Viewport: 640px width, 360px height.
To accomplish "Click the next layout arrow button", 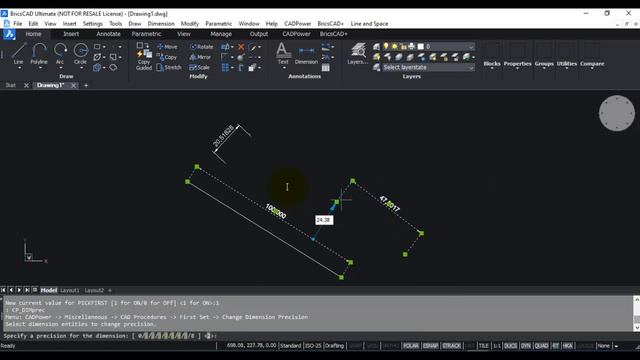I will tap(19, 290).
